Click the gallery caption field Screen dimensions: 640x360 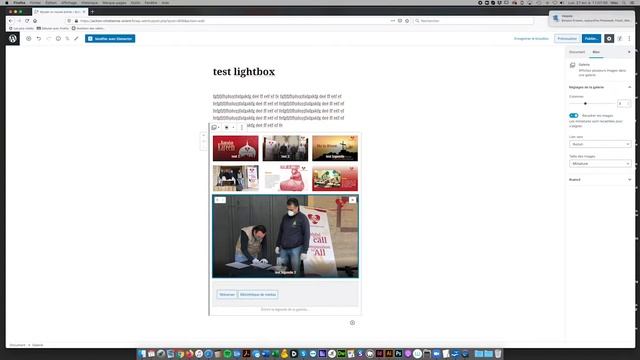(x=285, y=309)
